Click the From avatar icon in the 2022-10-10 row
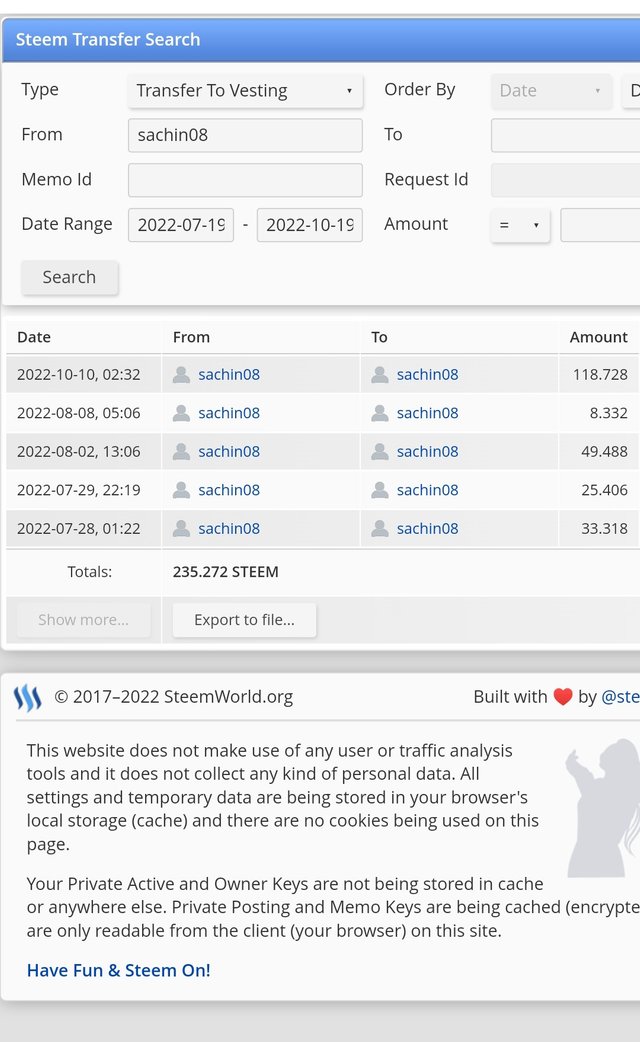640x1042 pixels. (181, 375)
